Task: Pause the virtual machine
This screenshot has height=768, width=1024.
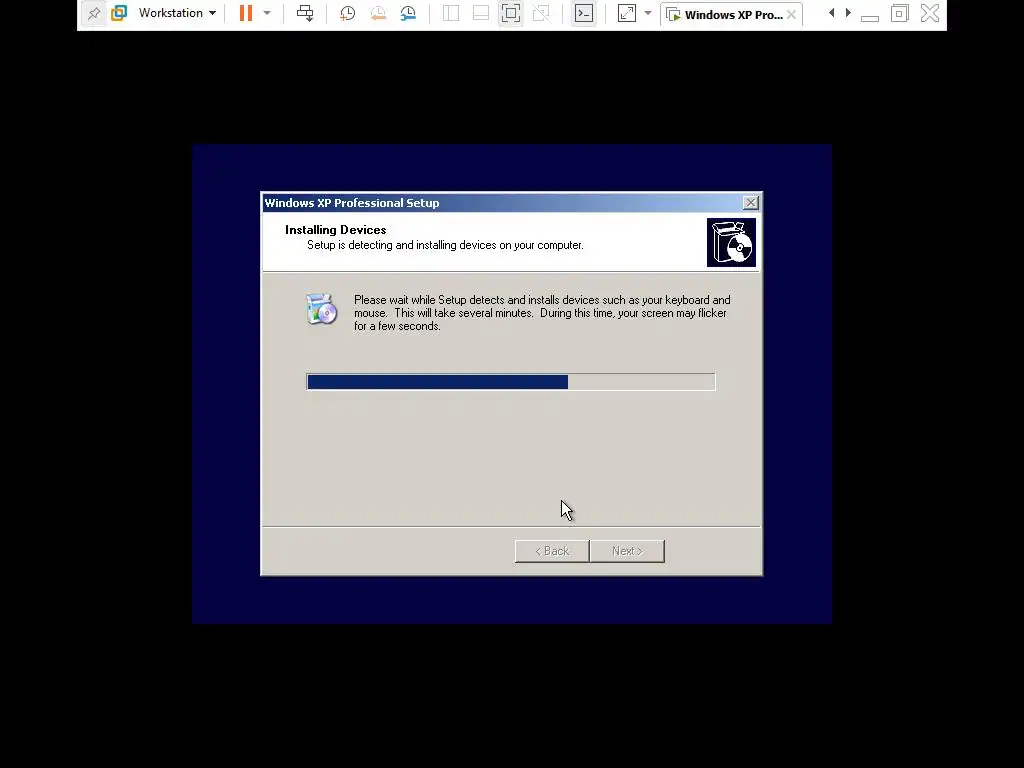Action: click(246, 13)
